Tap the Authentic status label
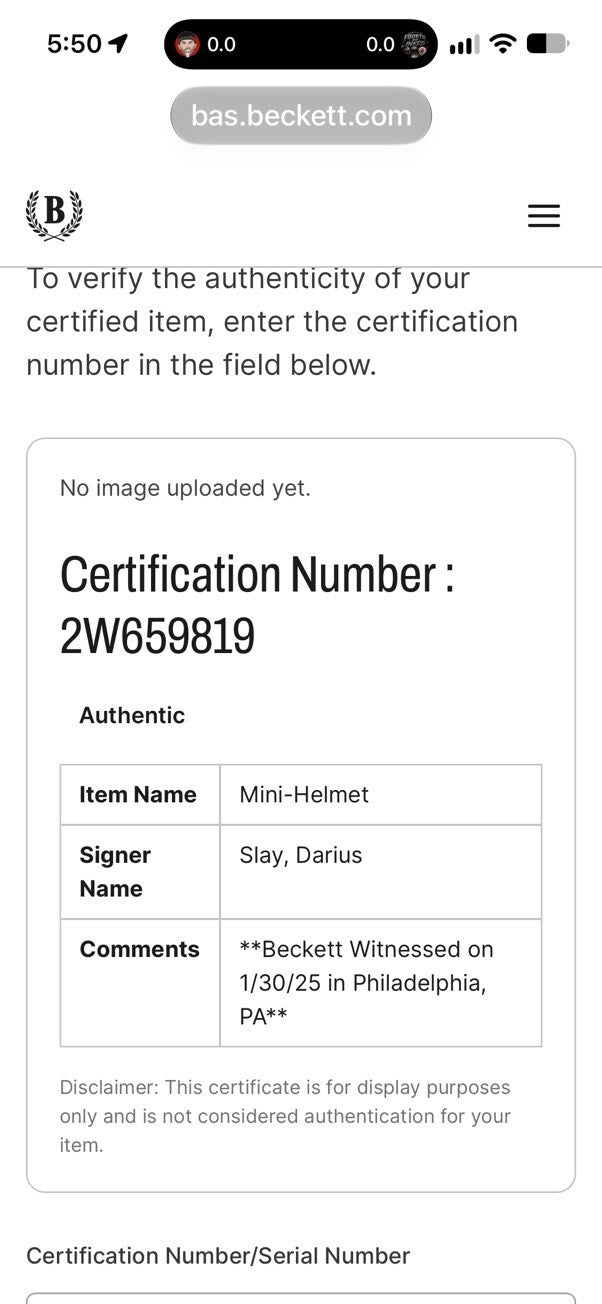Viewport: 602px width, 1304px height. pyautogui.click(x=132, y=715)
